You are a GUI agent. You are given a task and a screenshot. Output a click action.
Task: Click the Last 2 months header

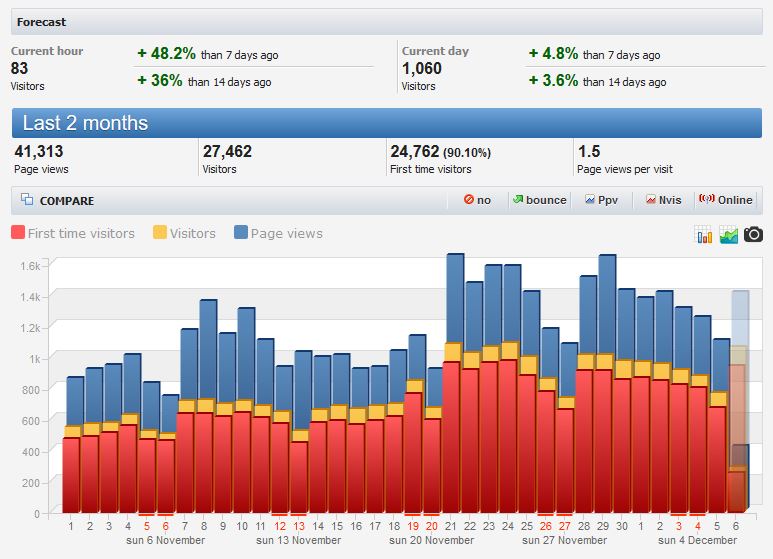tap(387, 123)
